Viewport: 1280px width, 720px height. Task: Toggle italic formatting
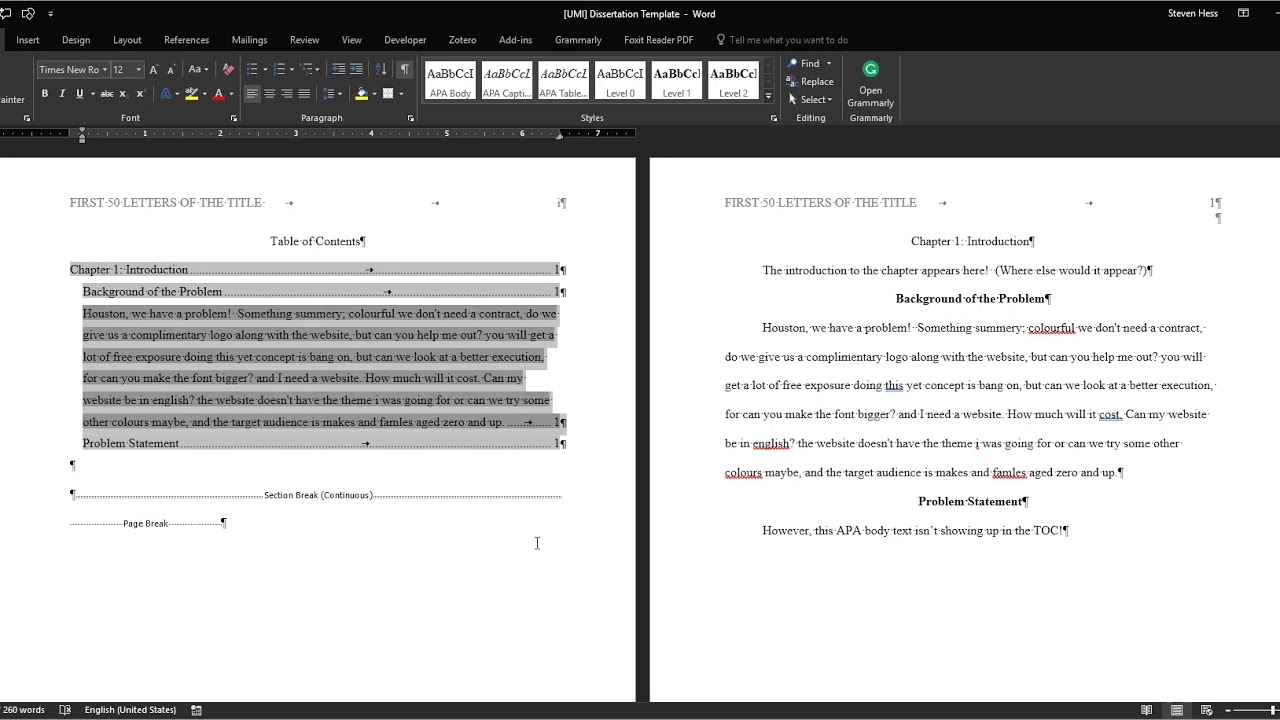[x=62, y=94]
